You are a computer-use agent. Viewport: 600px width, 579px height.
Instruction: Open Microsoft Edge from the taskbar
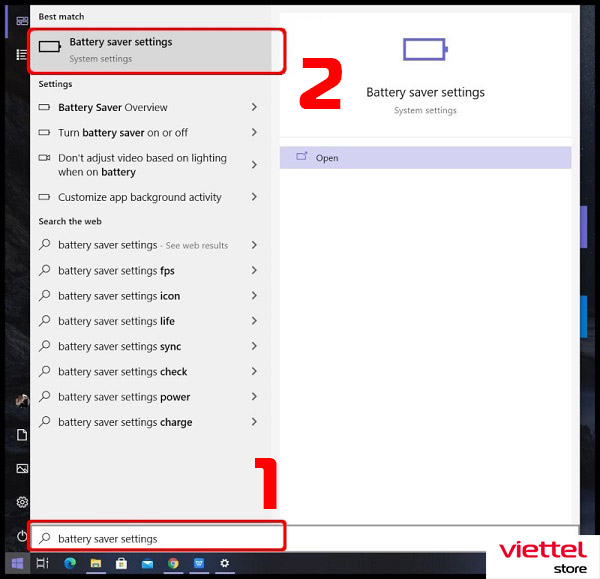pos(70,563)
